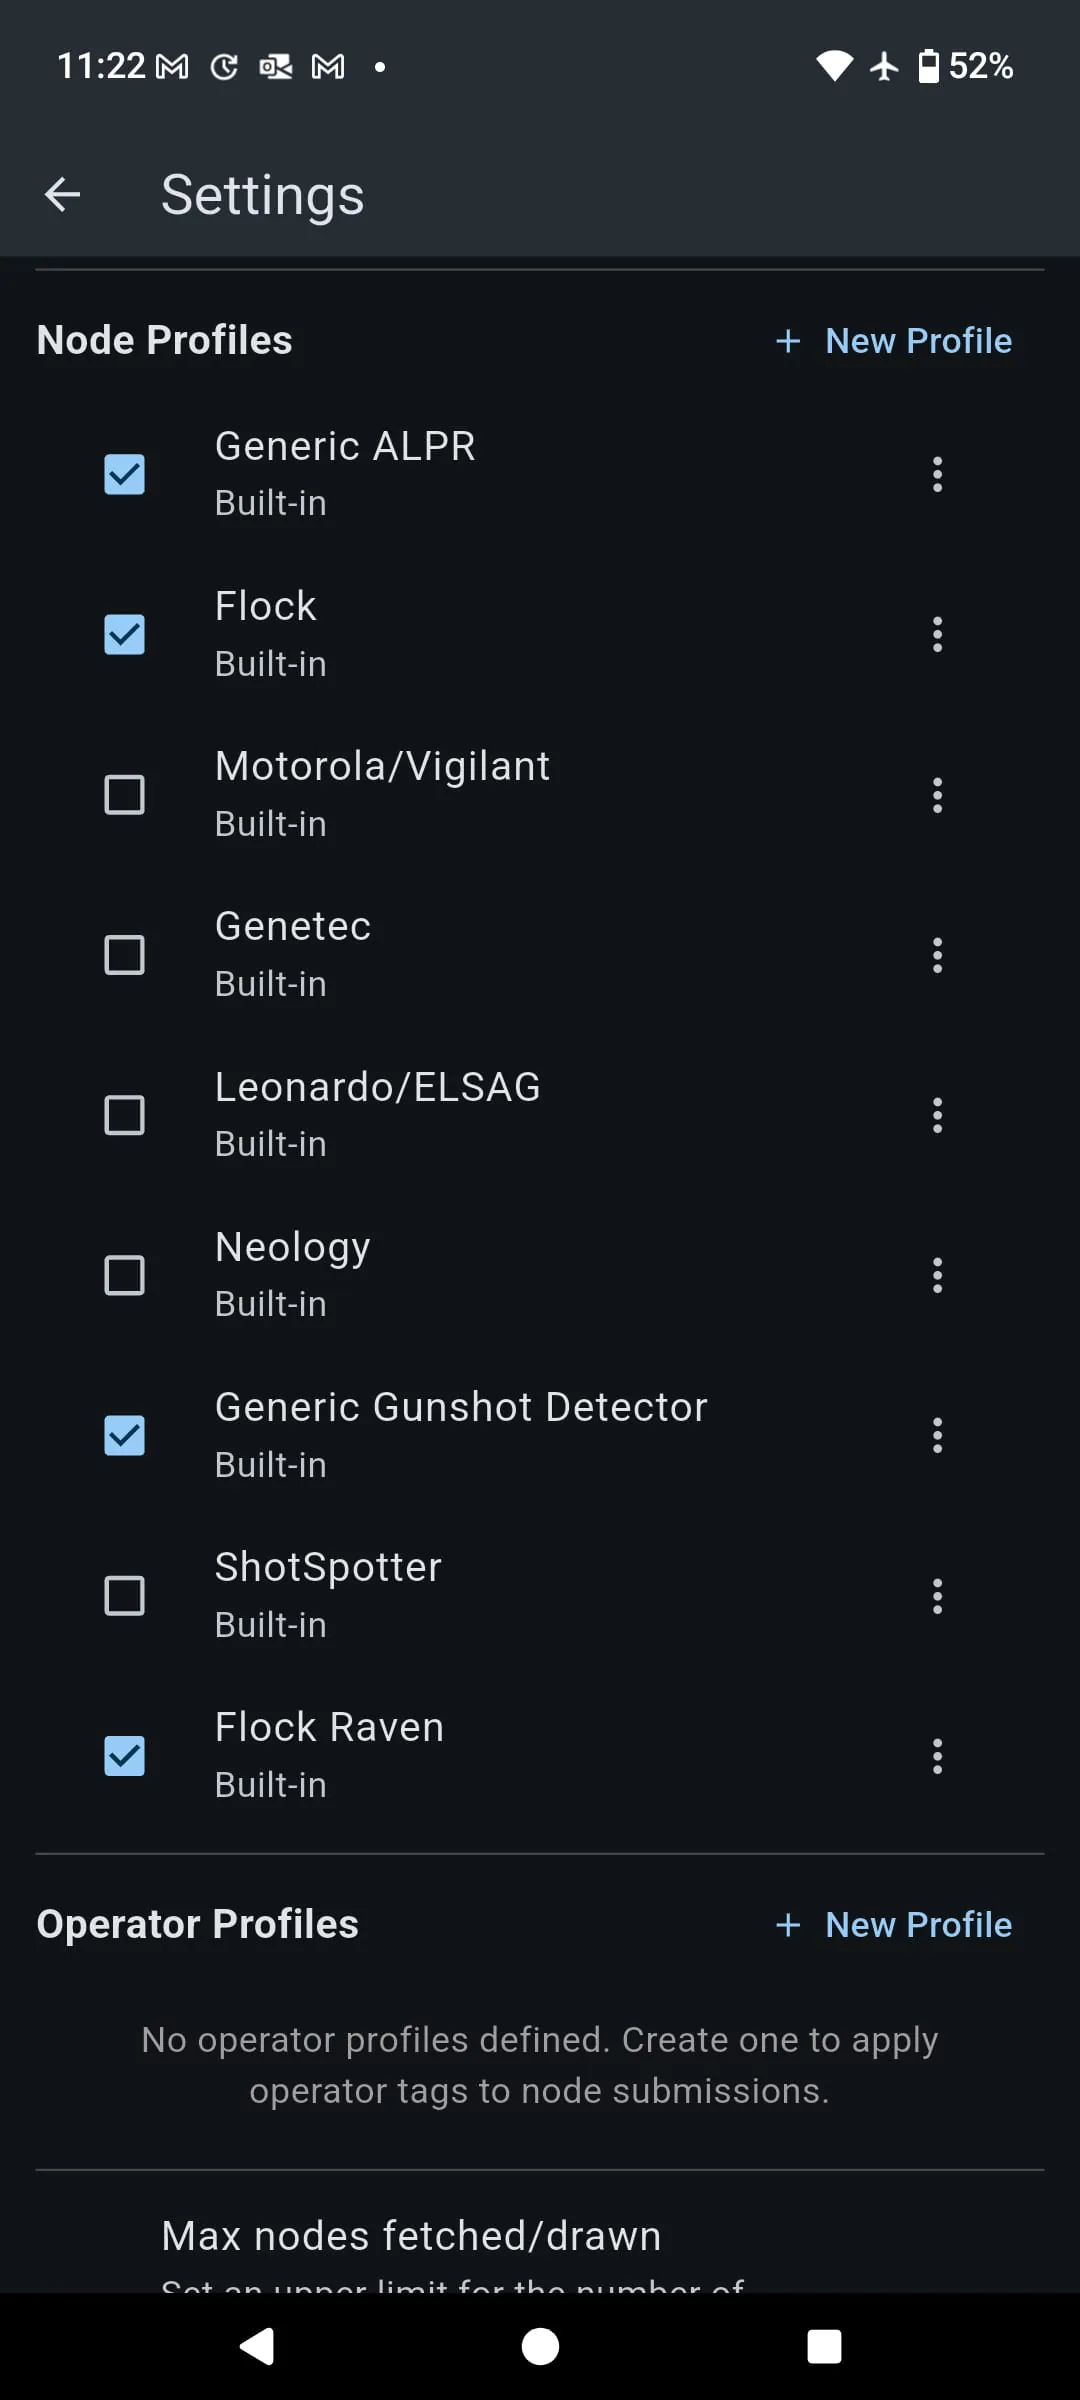Open options for Generic Gunshot Detector
The image size is (1080, 2400).
click(x=937, y=1435)
